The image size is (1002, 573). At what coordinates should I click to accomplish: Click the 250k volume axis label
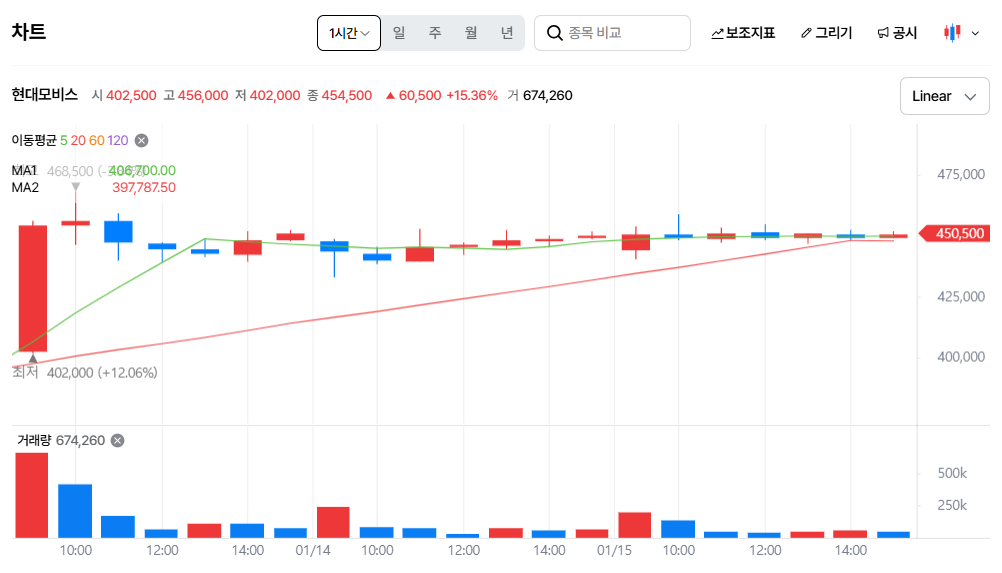952,505
